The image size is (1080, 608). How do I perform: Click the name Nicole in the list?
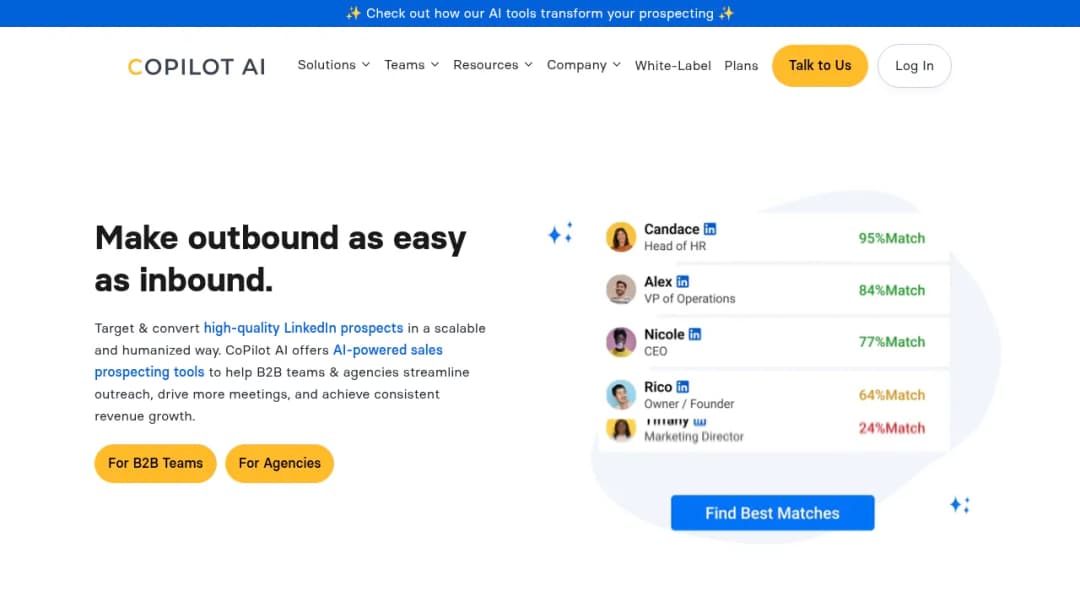pos(664,335)
